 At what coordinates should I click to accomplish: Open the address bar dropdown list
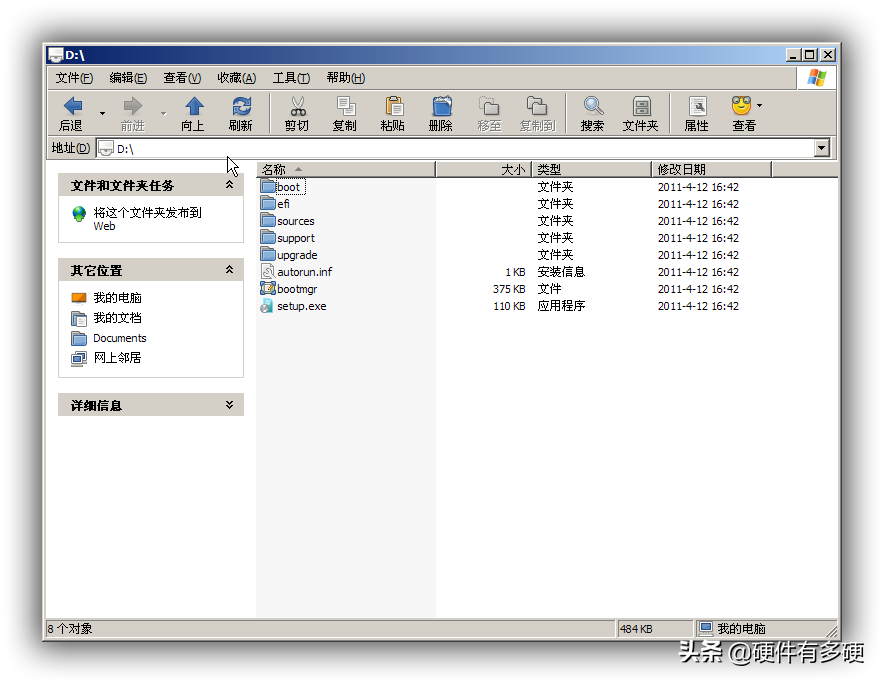[822, 148]
